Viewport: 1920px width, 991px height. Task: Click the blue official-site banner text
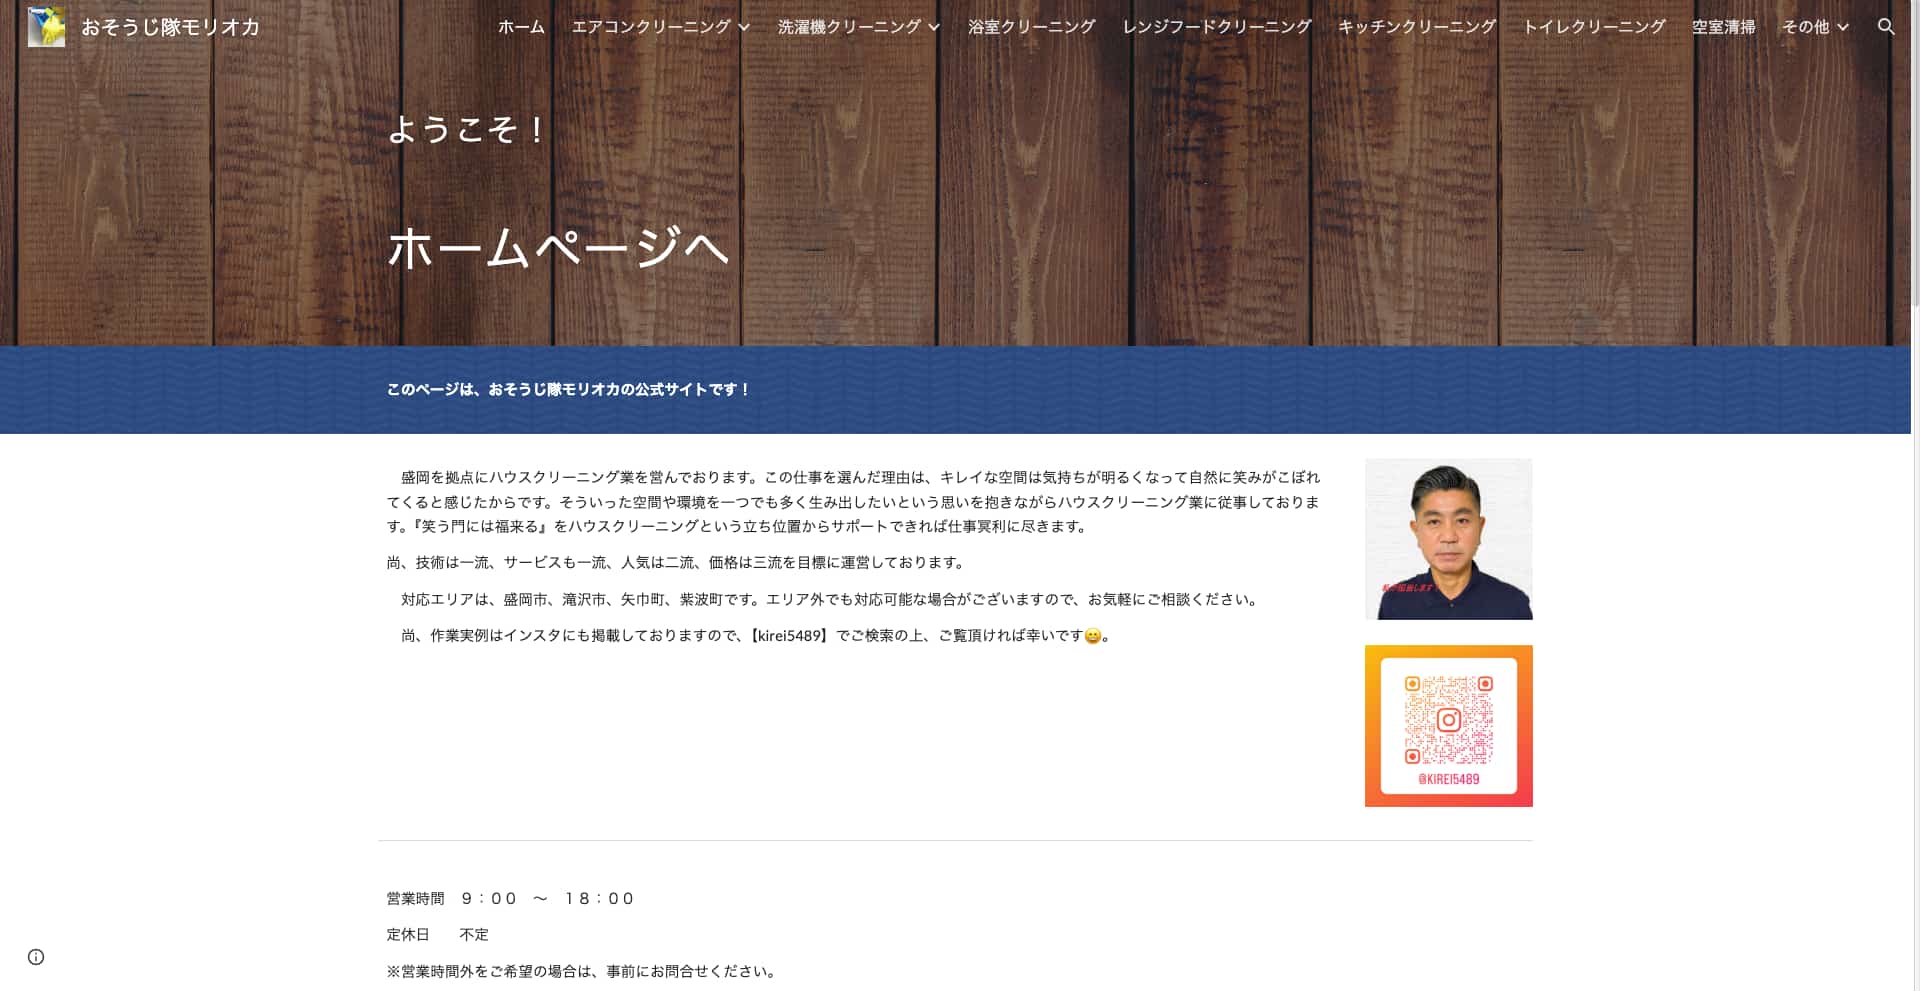(x=568, y=389)
